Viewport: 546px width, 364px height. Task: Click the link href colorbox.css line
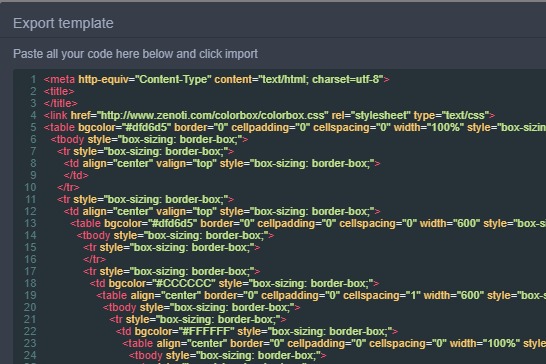pyautogui.click(x=269, y=115)
